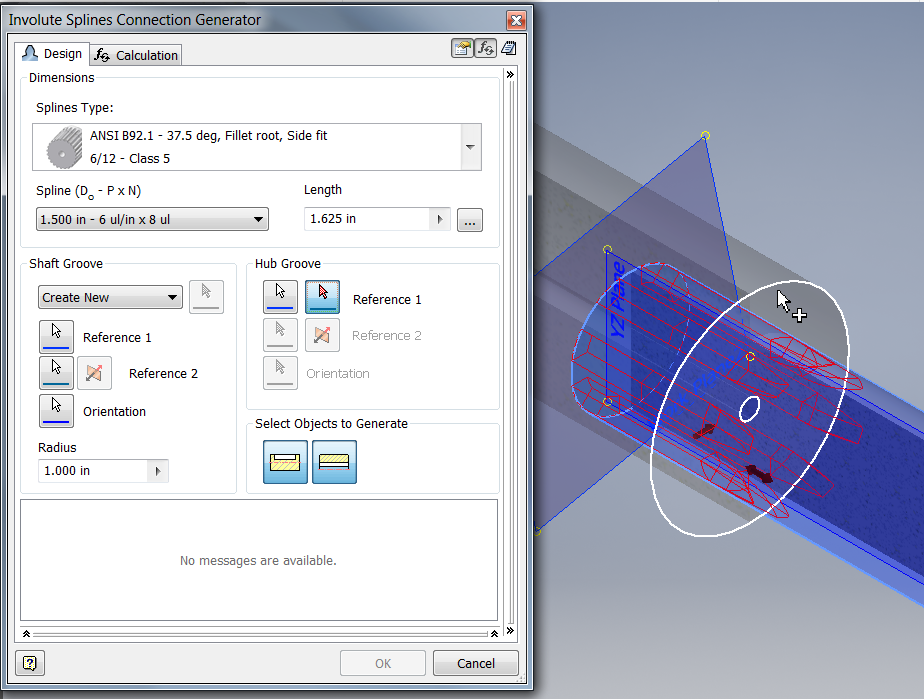Collapse message area using left up-chevrons

(x=27, y=634)
